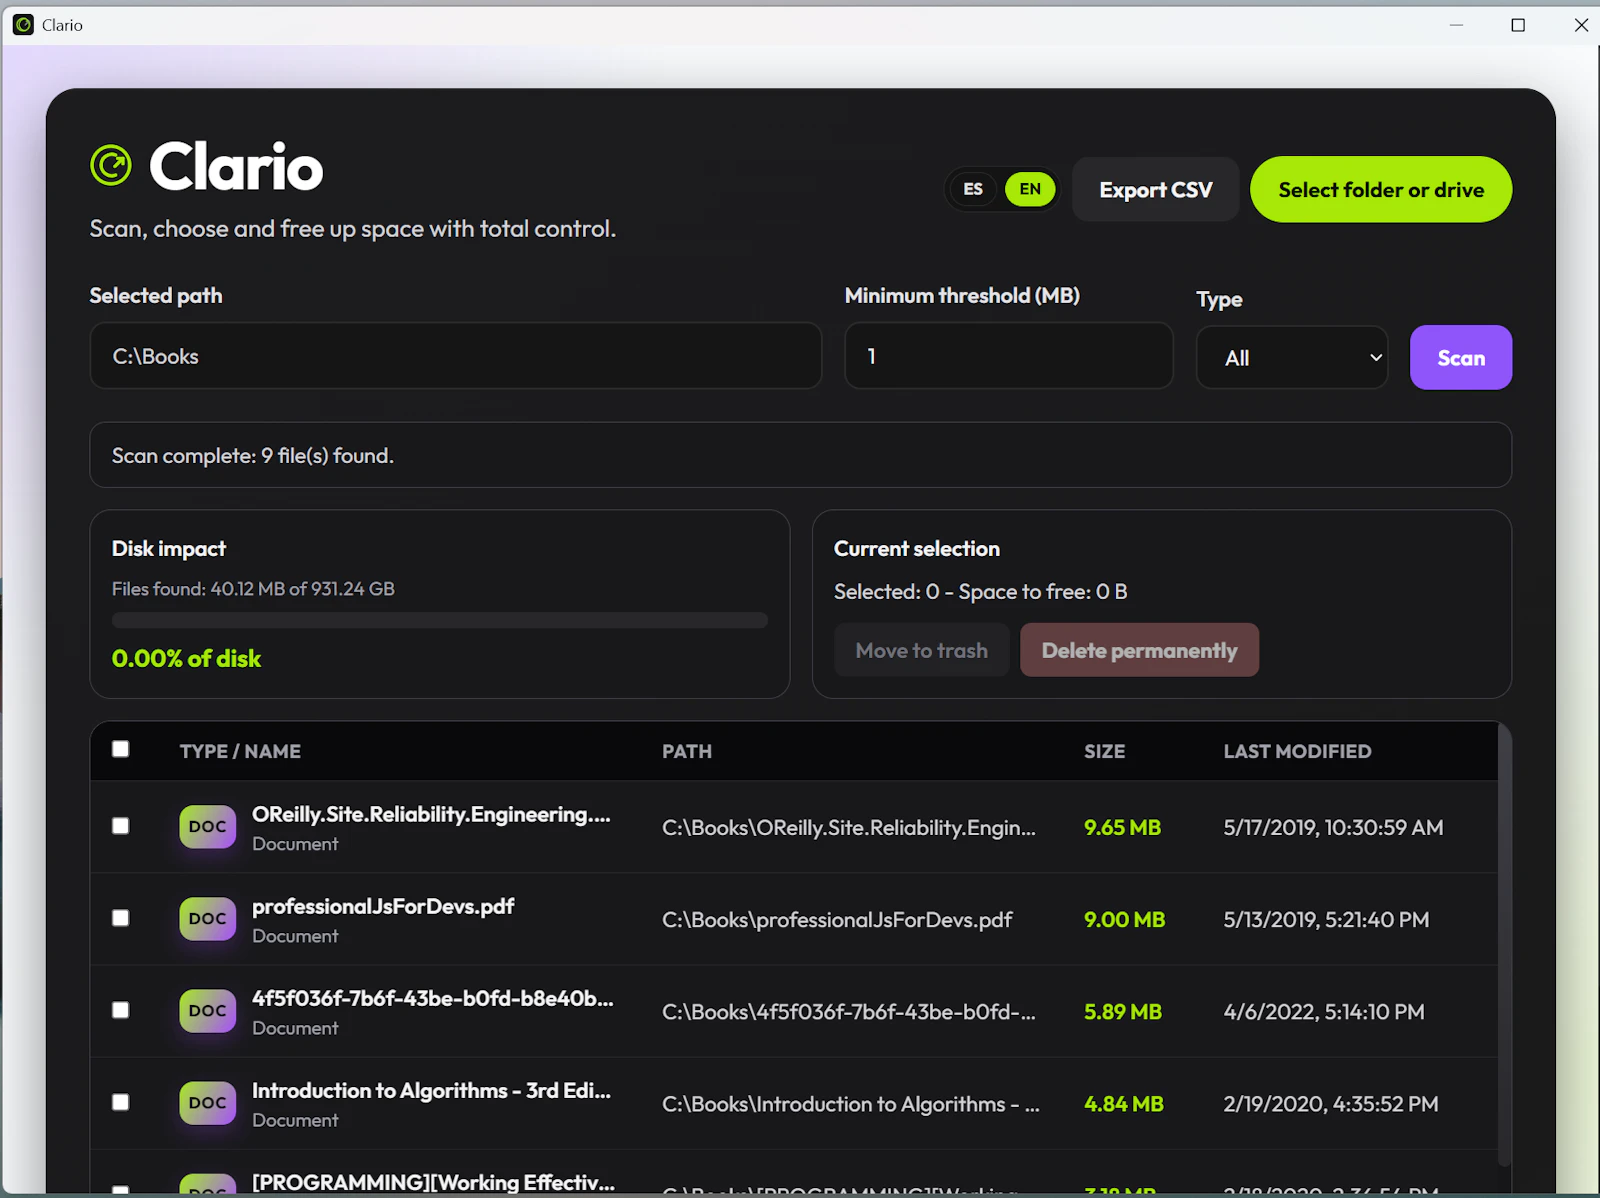
Task: Check the Introduction to Algorithms row checkbox
Action: pyautogui.click(x=121, y=1102)
